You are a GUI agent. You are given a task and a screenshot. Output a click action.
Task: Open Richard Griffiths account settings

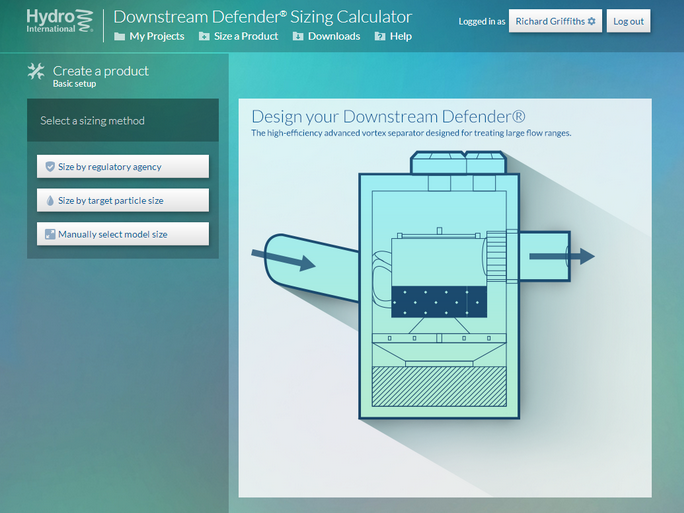(555, 21)
